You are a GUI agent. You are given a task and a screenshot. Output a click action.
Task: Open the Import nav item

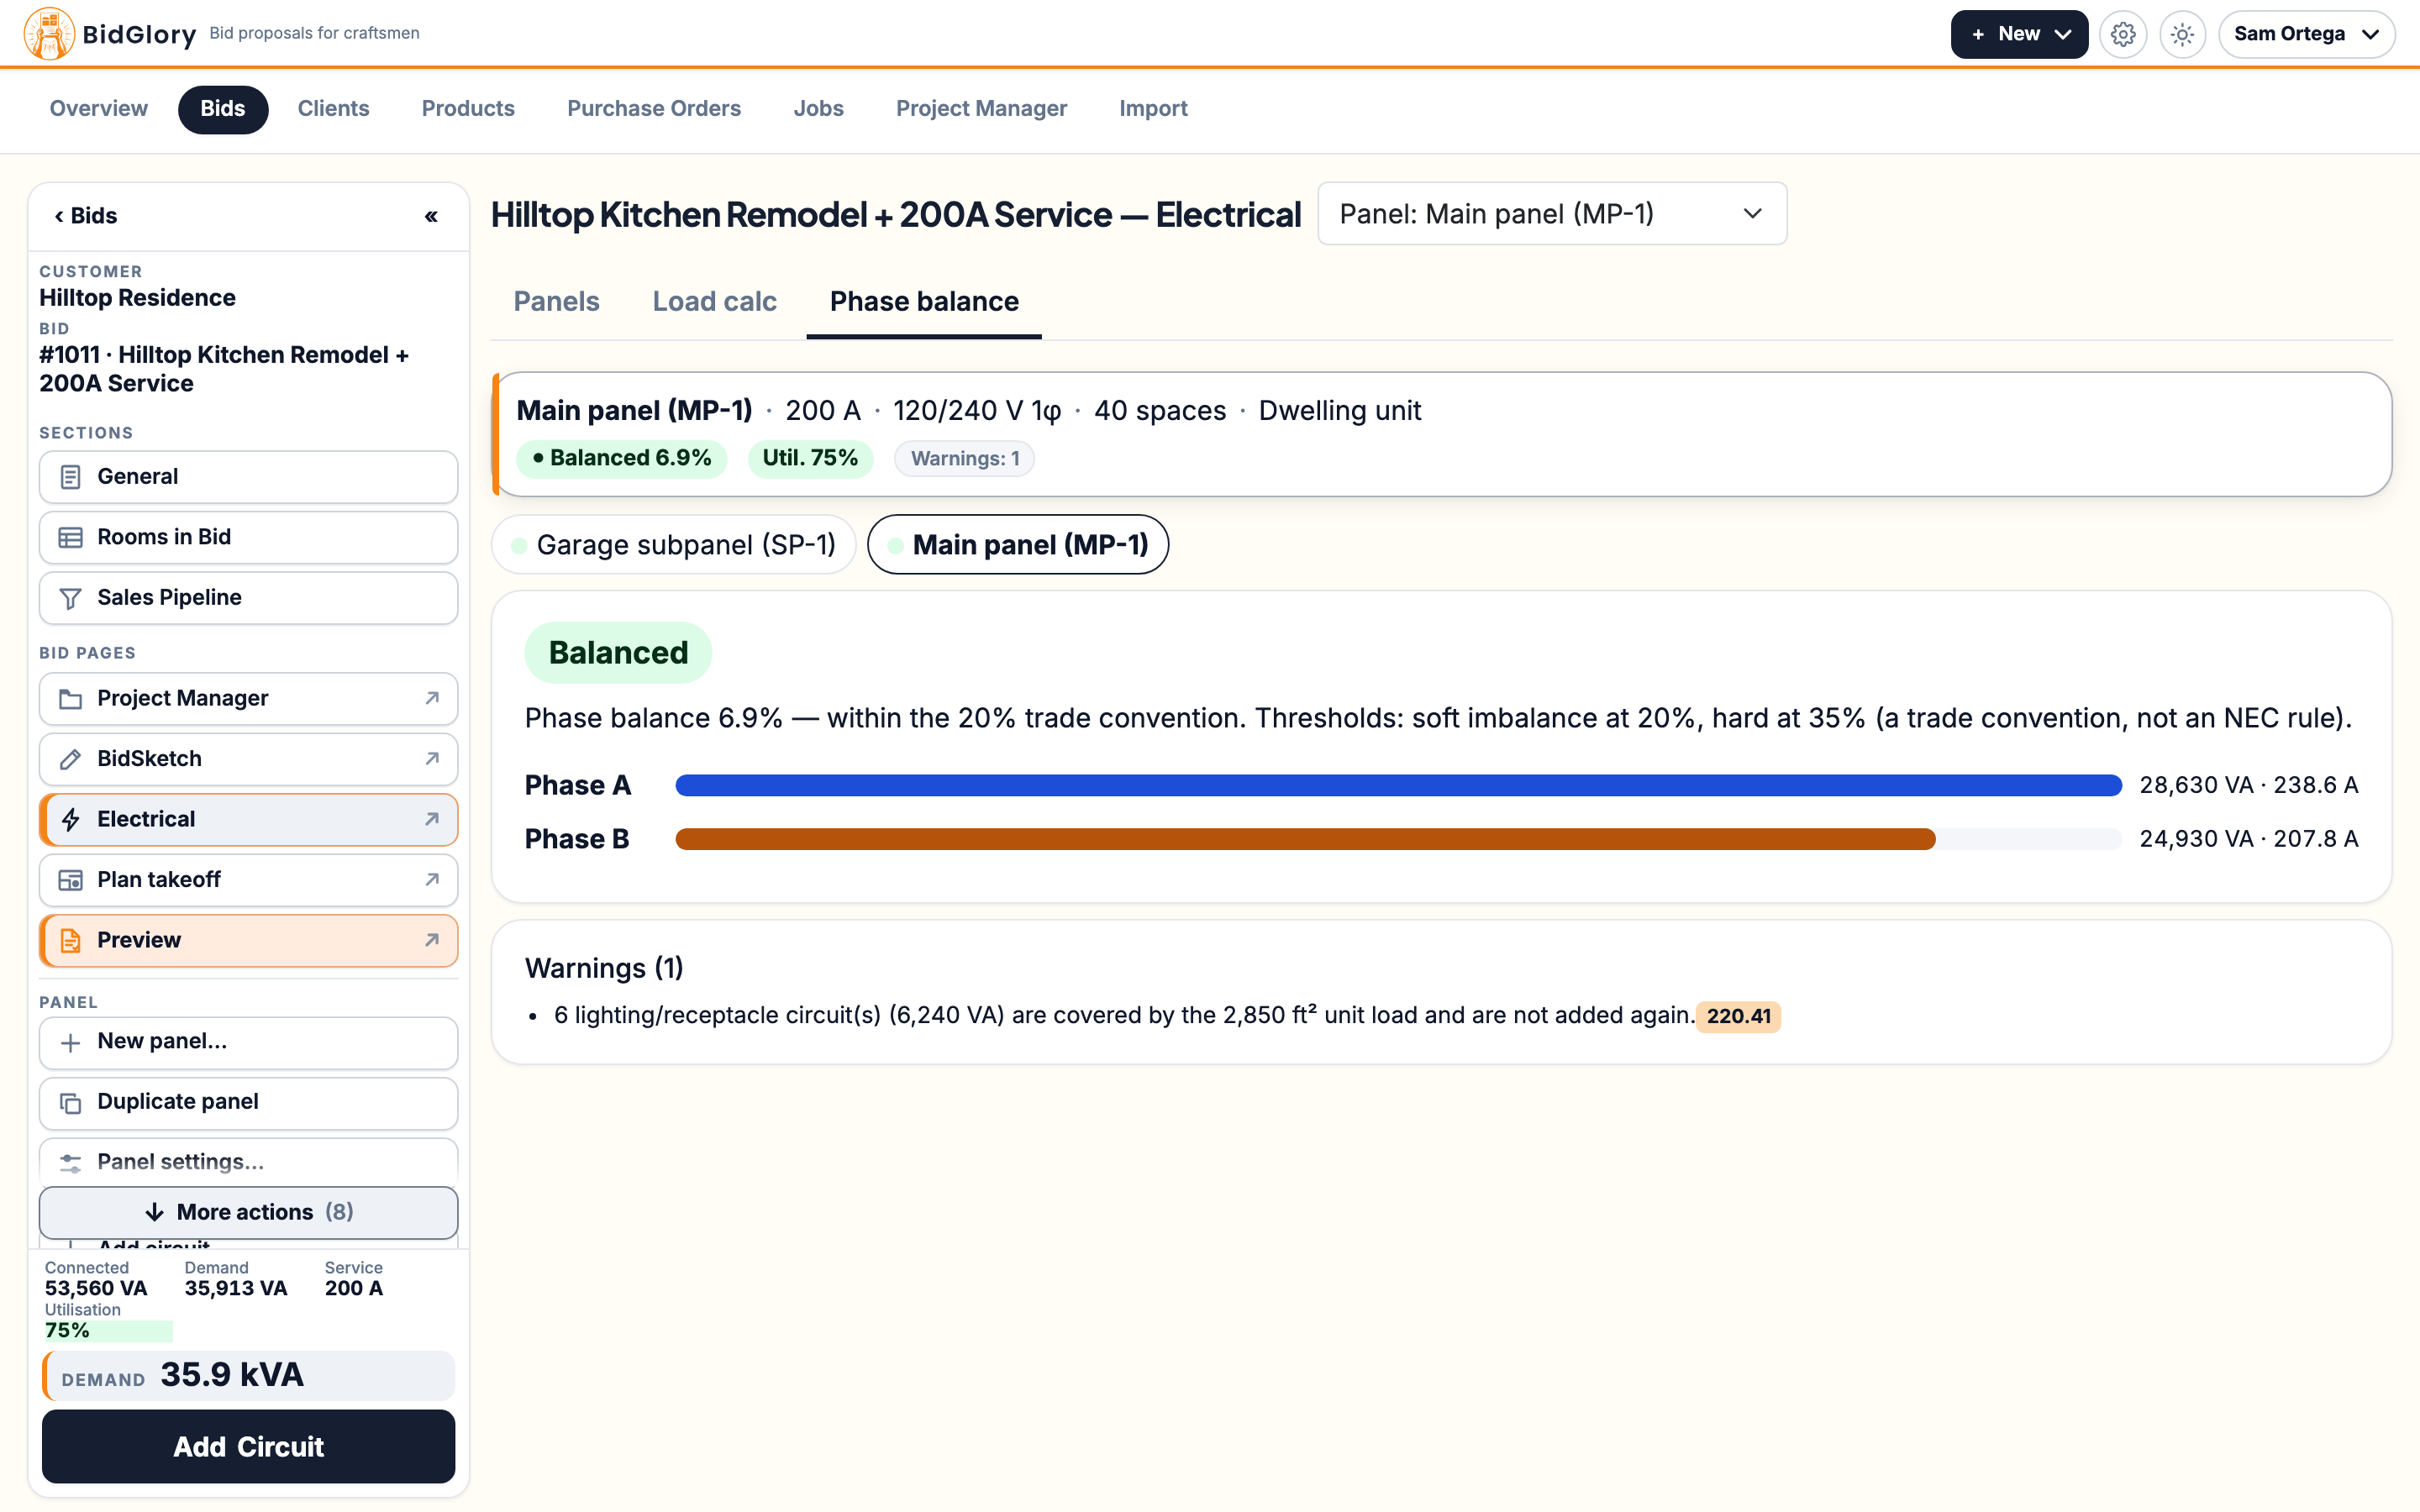[1153, 109]
